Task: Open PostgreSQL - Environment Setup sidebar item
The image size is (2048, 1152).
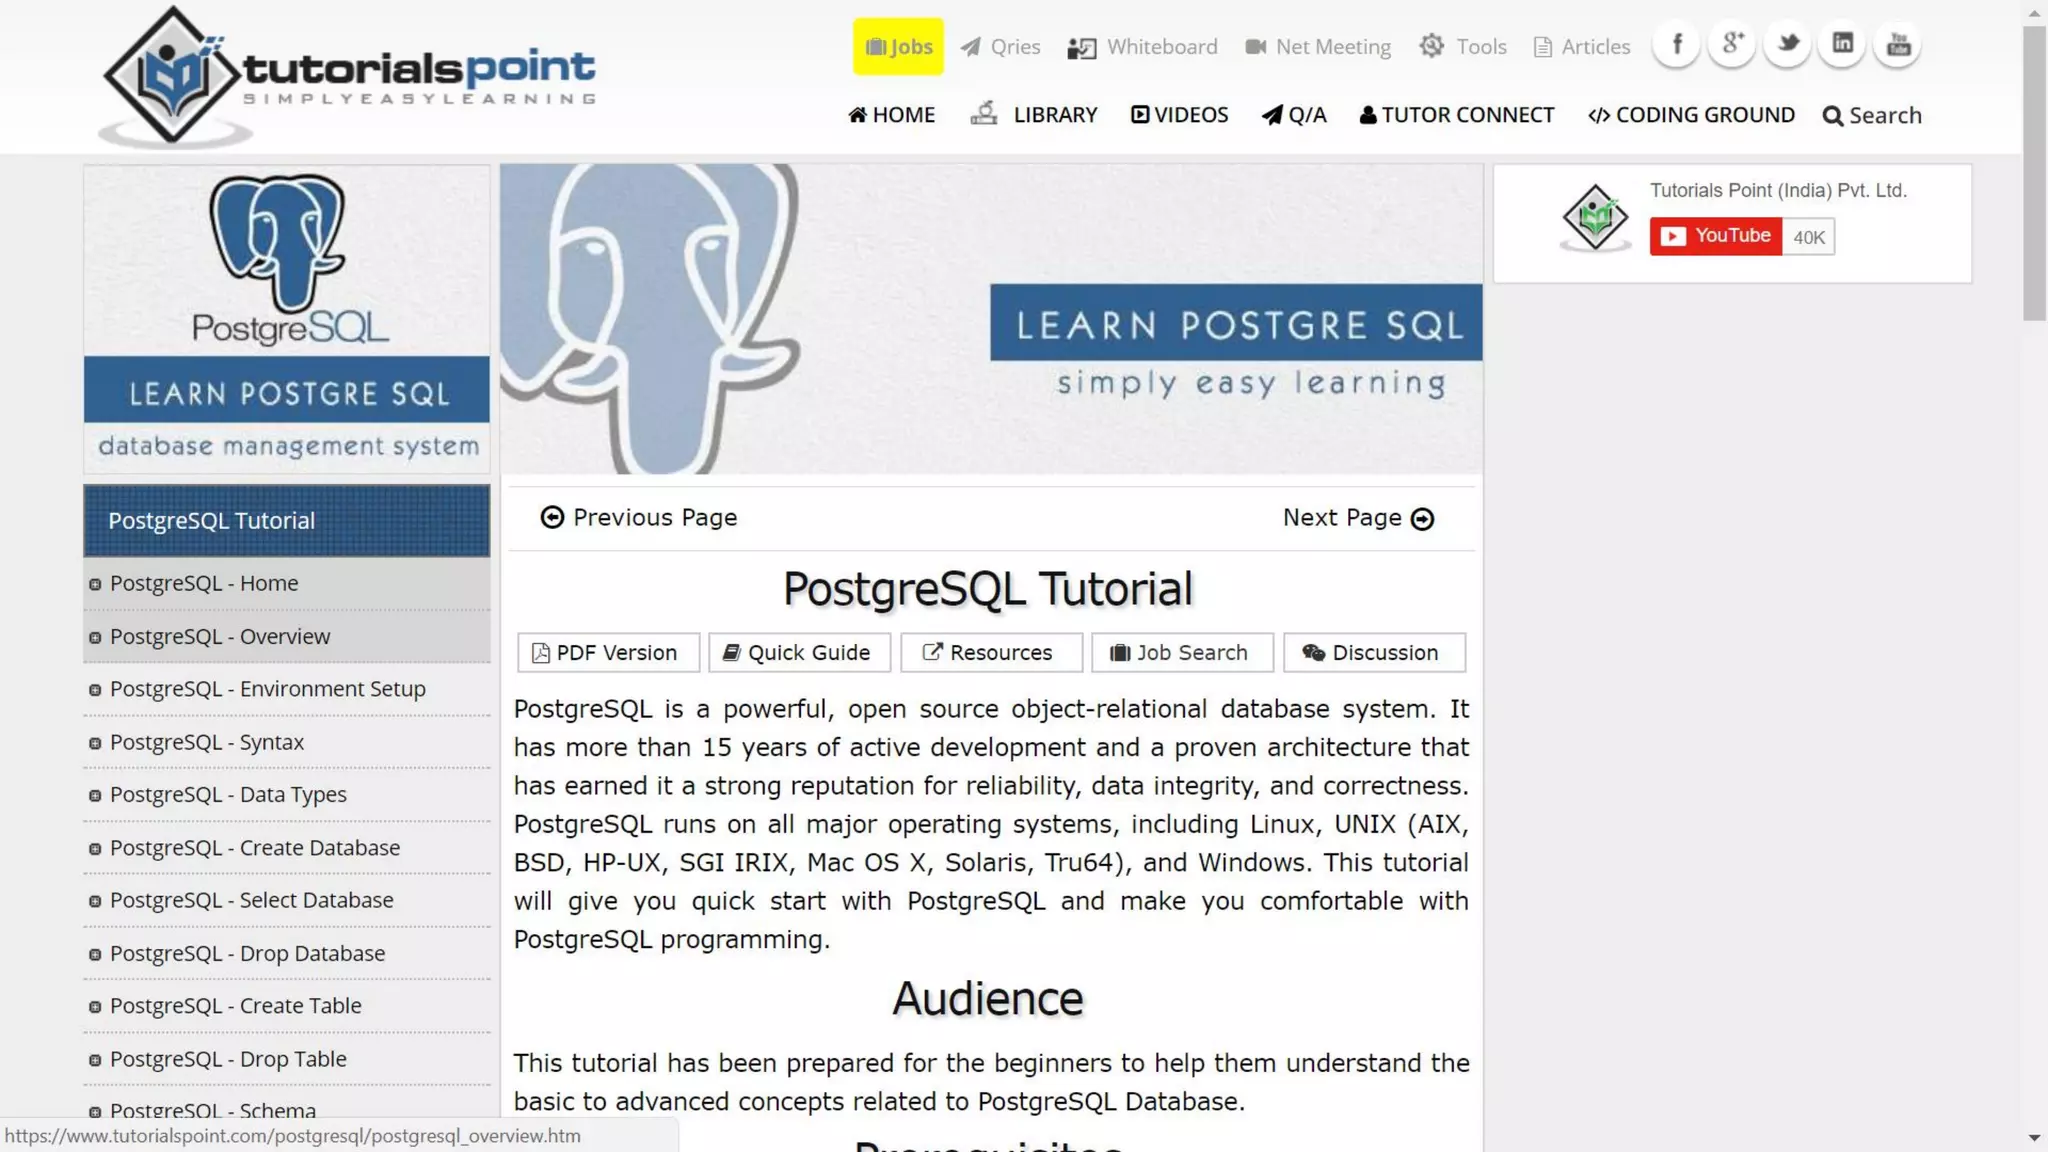Action: click(267, 689)
